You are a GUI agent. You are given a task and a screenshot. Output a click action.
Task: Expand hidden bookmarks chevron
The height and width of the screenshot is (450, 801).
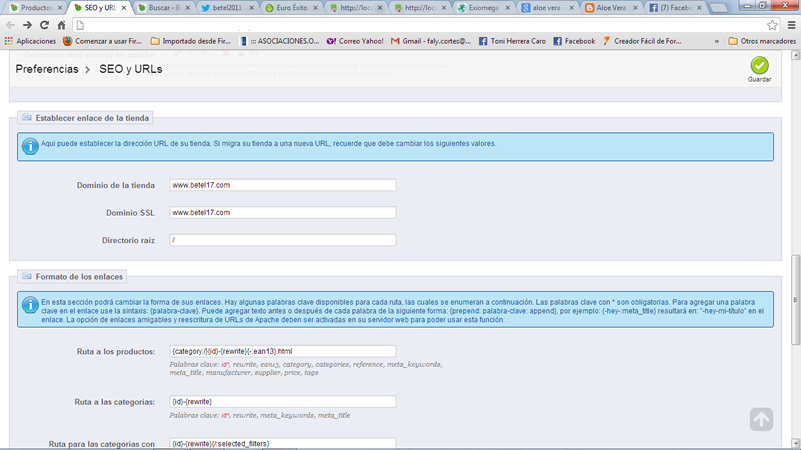(x=716, y=41)
